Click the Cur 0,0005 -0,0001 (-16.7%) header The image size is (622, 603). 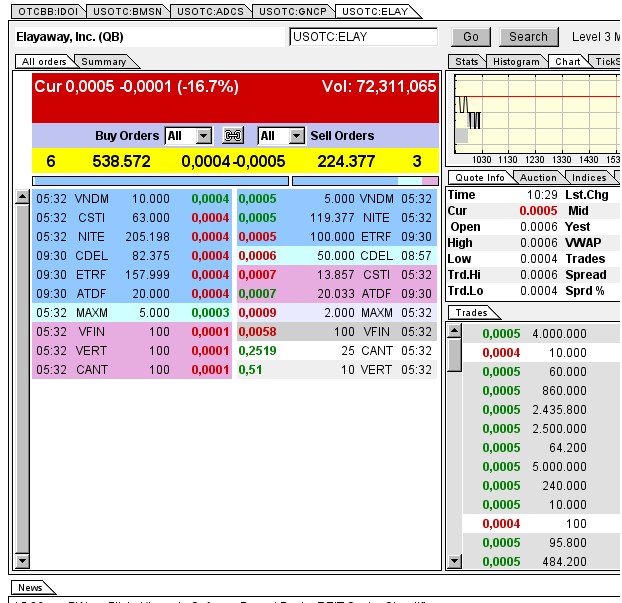[x=136, y=86]
